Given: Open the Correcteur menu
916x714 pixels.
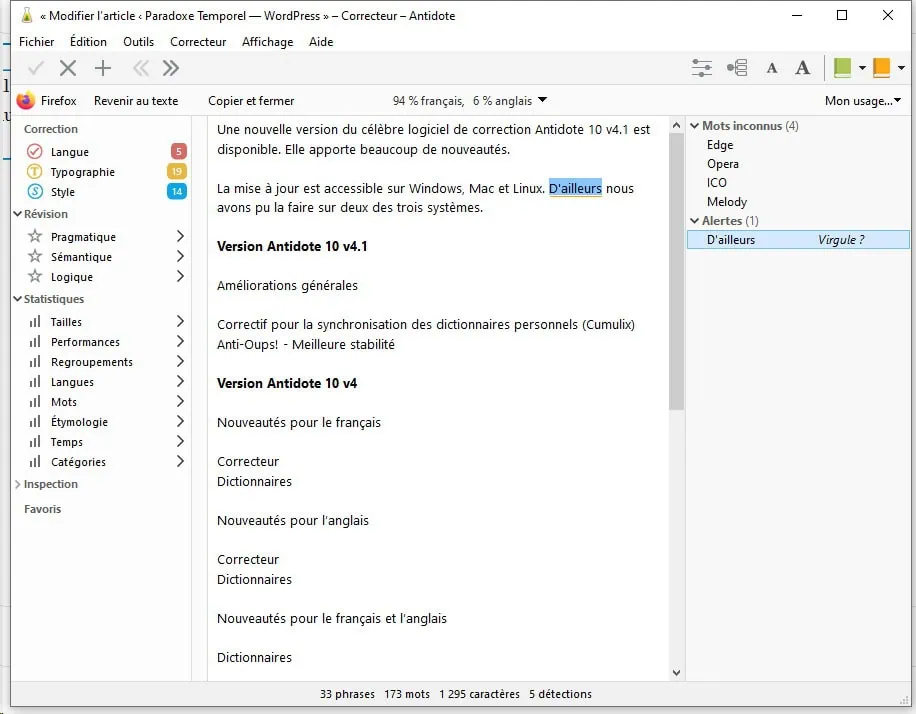Looking at the screenshot, I should [198, 42].
